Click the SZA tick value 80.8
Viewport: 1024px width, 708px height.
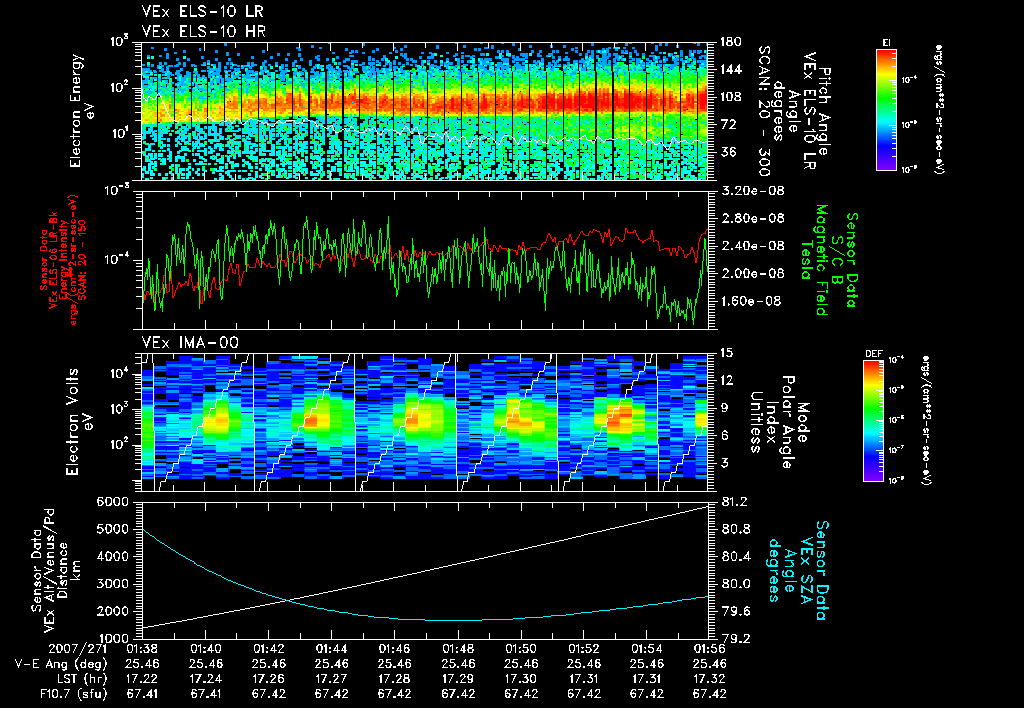[736, 529]
